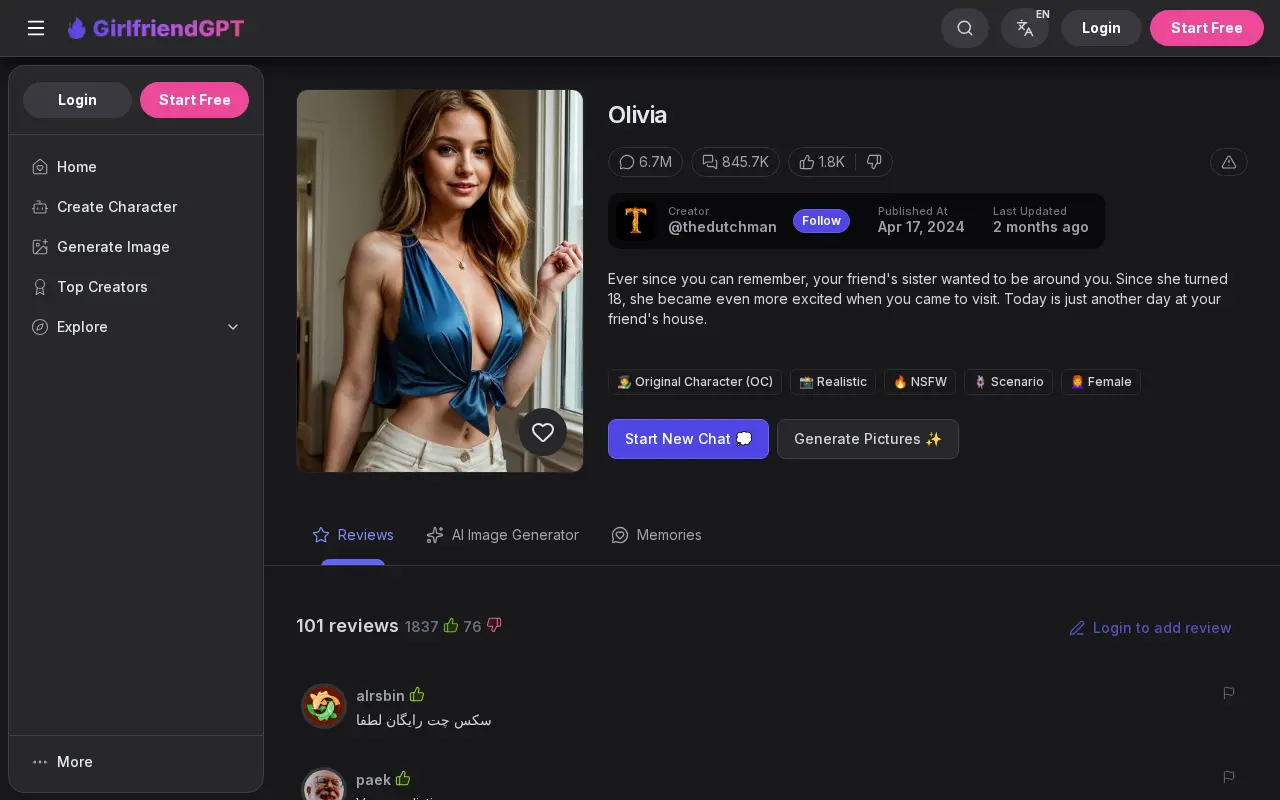The image size is (1280, 800).
Task: Select the Scenario tag
Action: pos(1008,382)
